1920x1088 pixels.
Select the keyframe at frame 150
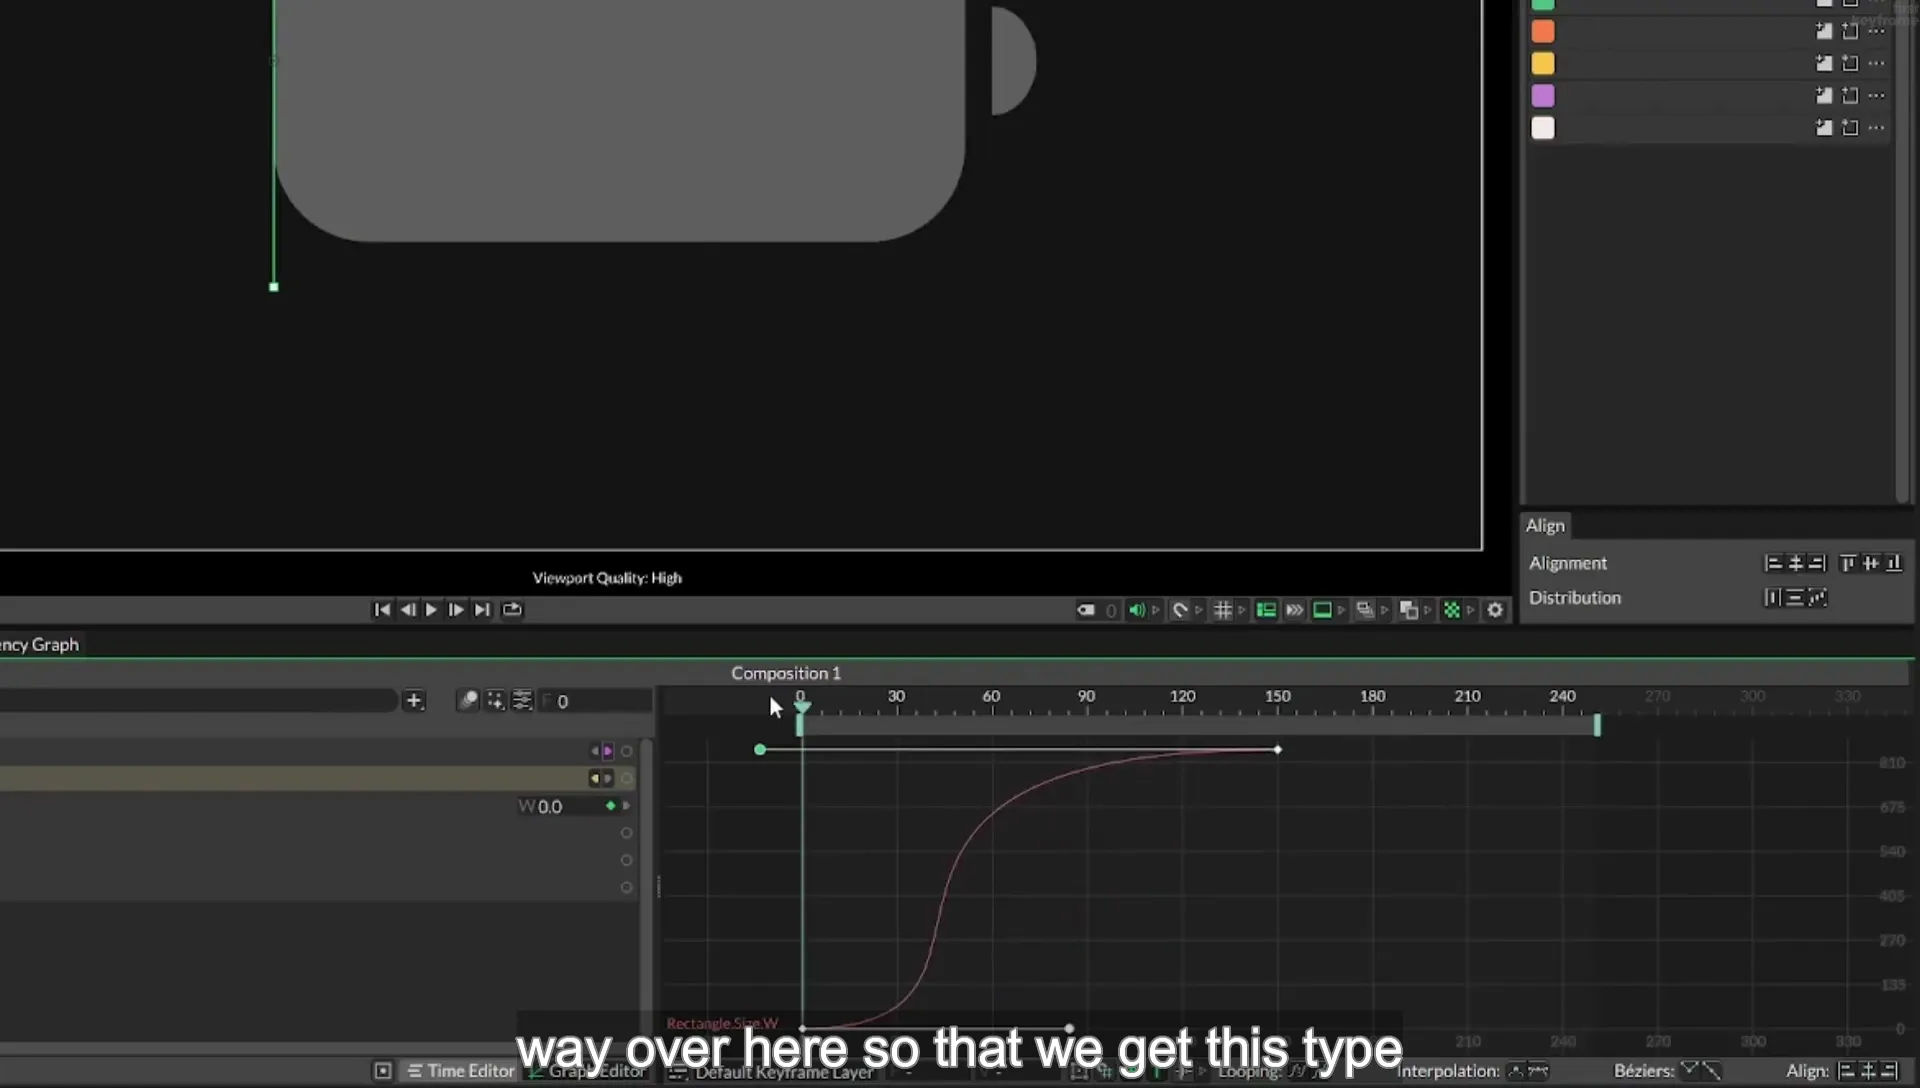coord(1277,750)
